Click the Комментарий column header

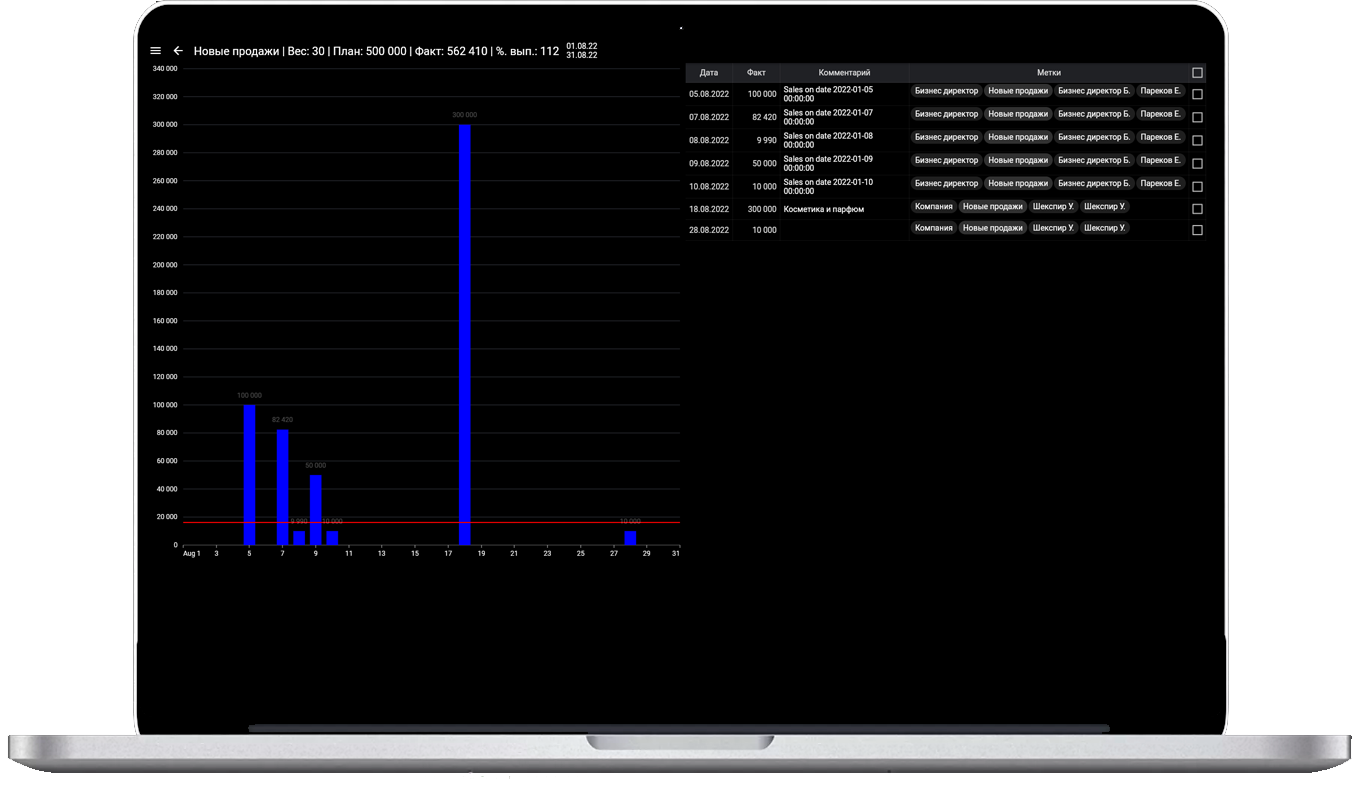[x=844, y=73]
